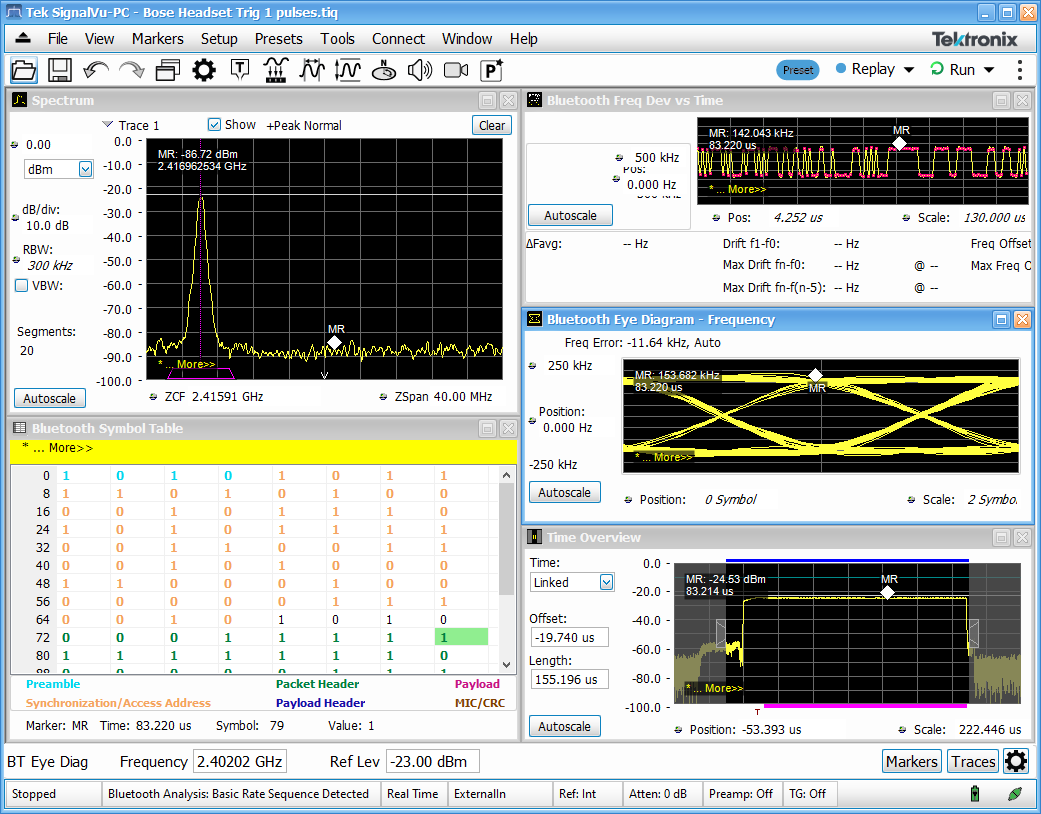Click the save floppy disk icon
1041x814 pixels.
[x=60, y=70]
